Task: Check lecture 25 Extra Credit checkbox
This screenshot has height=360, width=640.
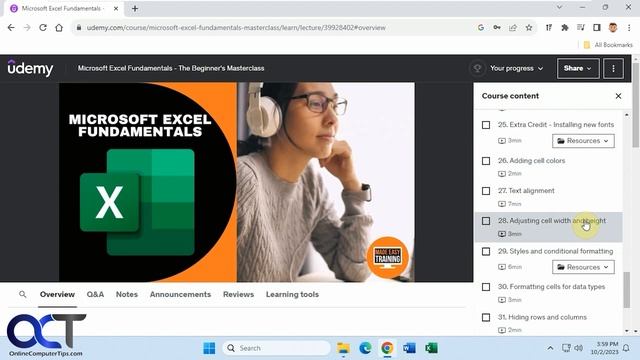Action: [486, 125]
